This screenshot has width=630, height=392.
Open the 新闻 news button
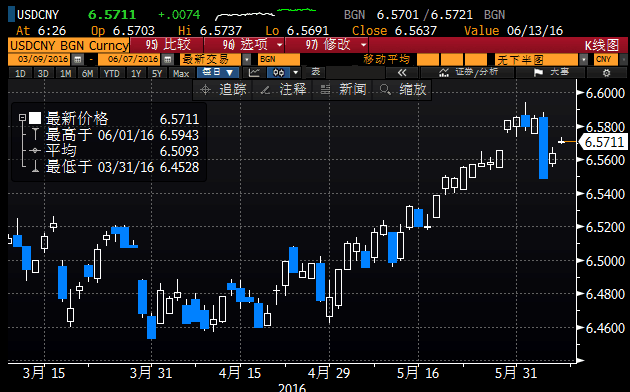pyautogui.click(x=343, y=90)
